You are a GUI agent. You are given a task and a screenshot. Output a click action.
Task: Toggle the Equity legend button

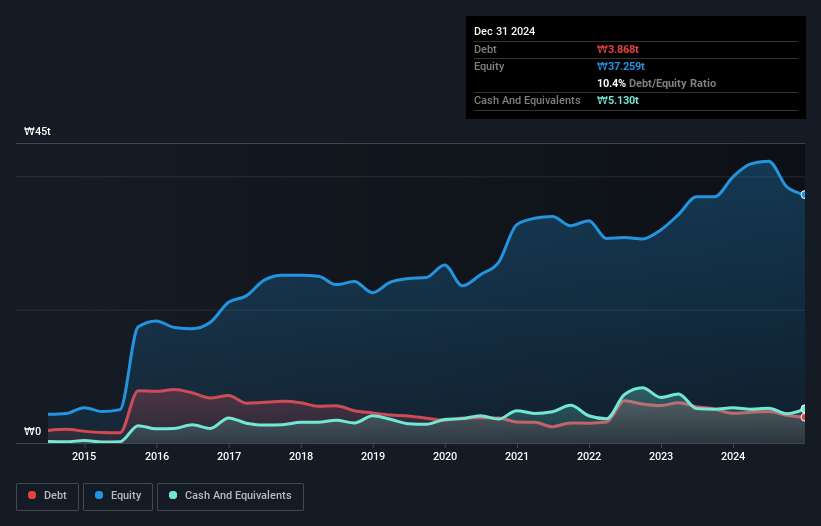pyautogui.click(x=118, y=496)
